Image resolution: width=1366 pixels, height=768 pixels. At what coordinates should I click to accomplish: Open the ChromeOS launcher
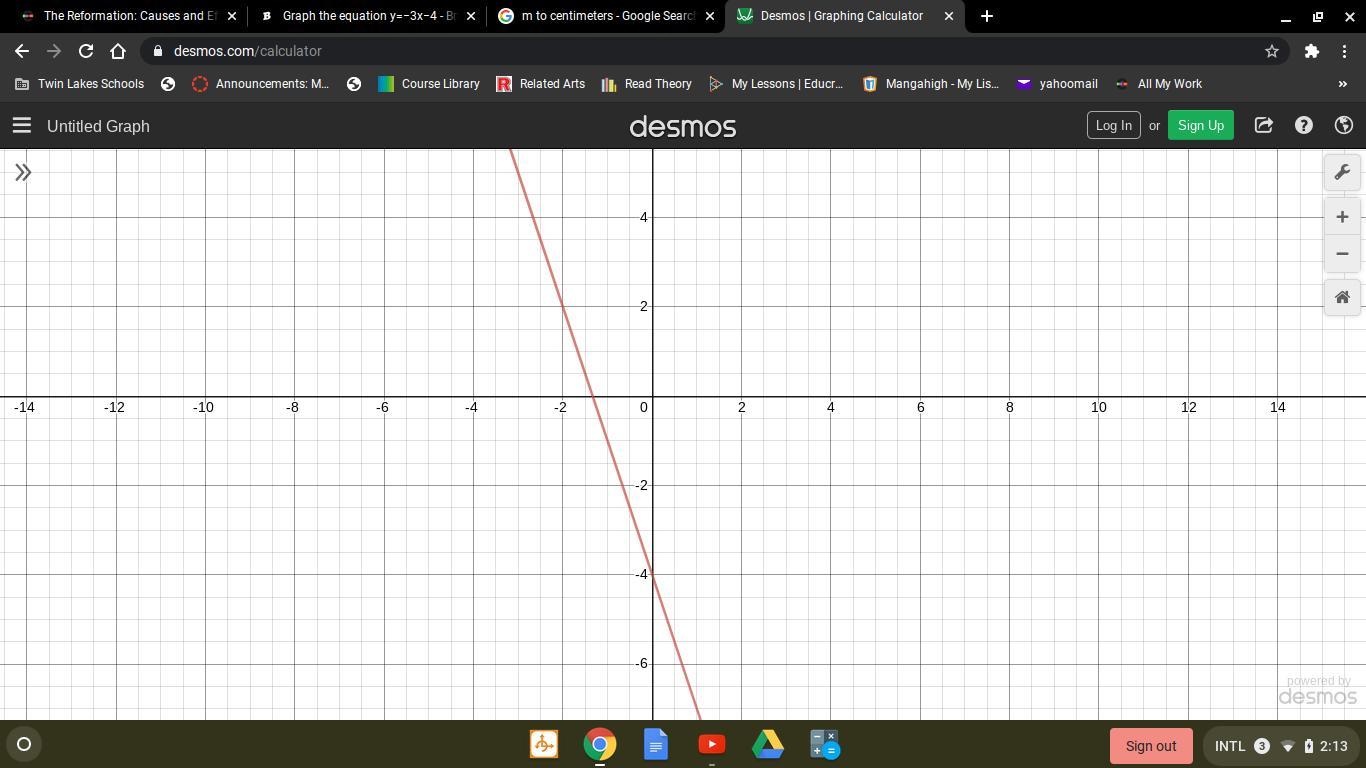24,744
